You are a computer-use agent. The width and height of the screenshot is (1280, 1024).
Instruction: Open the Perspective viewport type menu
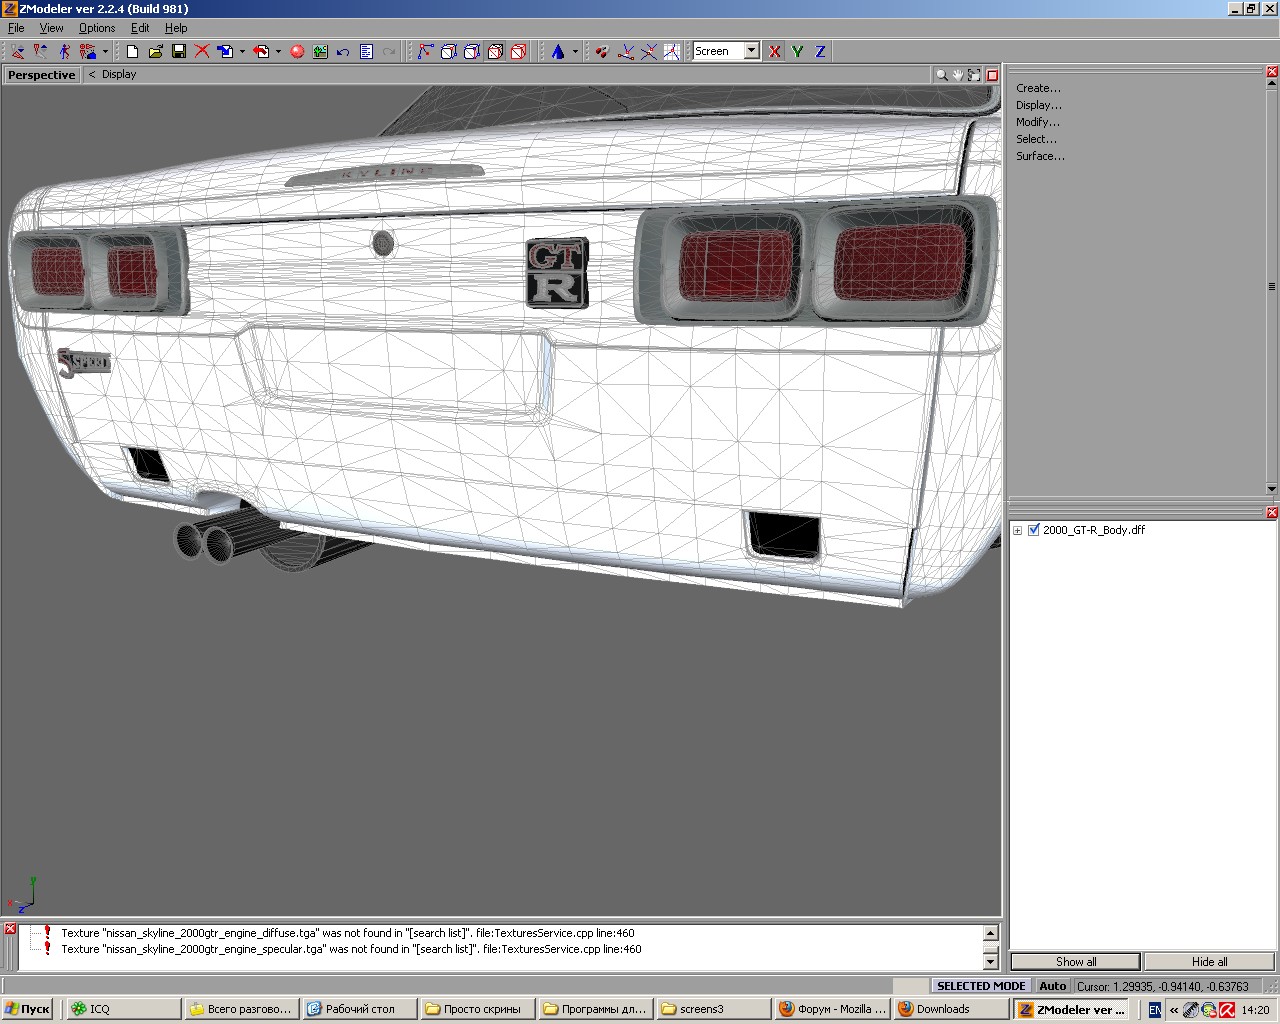pyautogui.click(x=41, y=75)
